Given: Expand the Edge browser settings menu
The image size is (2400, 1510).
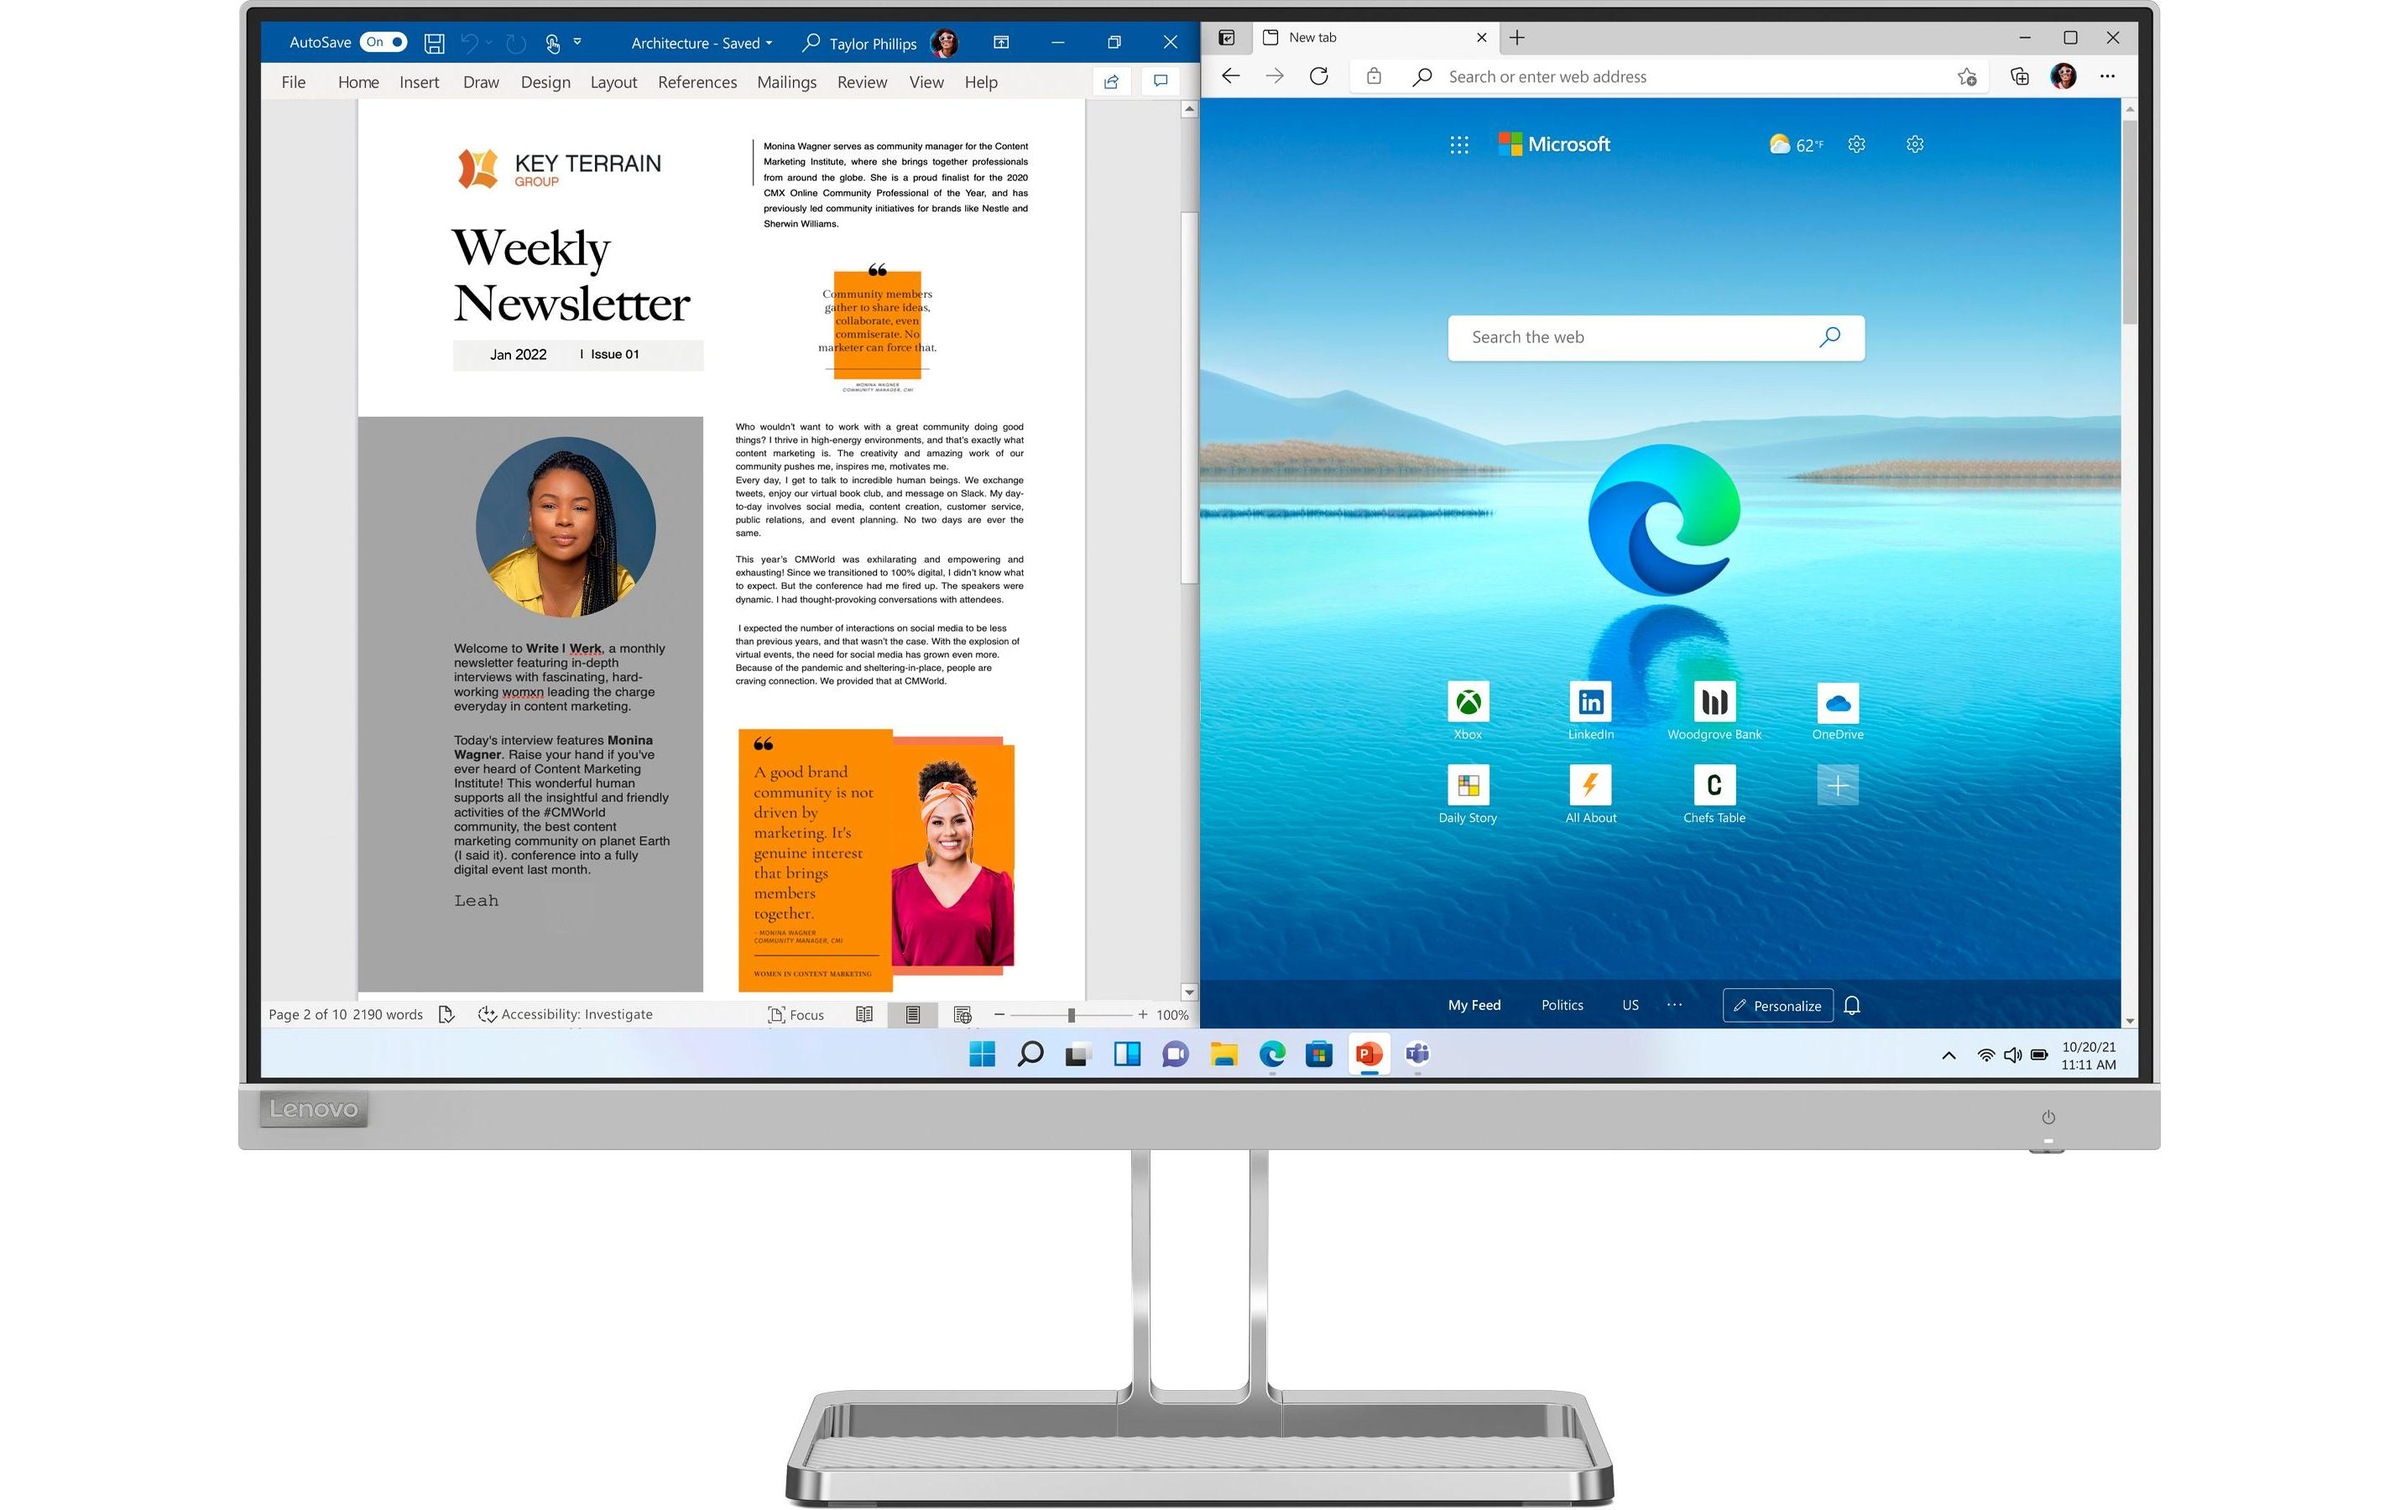Looking at the screenshot, I should click(x=2108, y=77).
